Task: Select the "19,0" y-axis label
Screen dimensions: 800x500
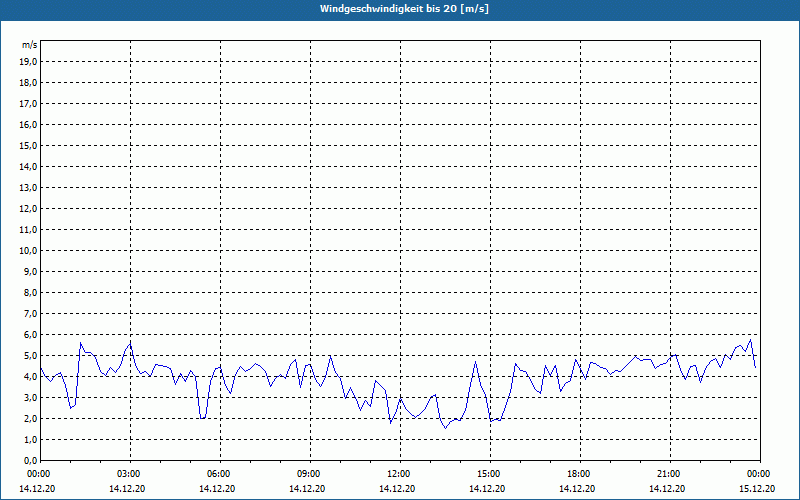Action: tap(28, 62)
